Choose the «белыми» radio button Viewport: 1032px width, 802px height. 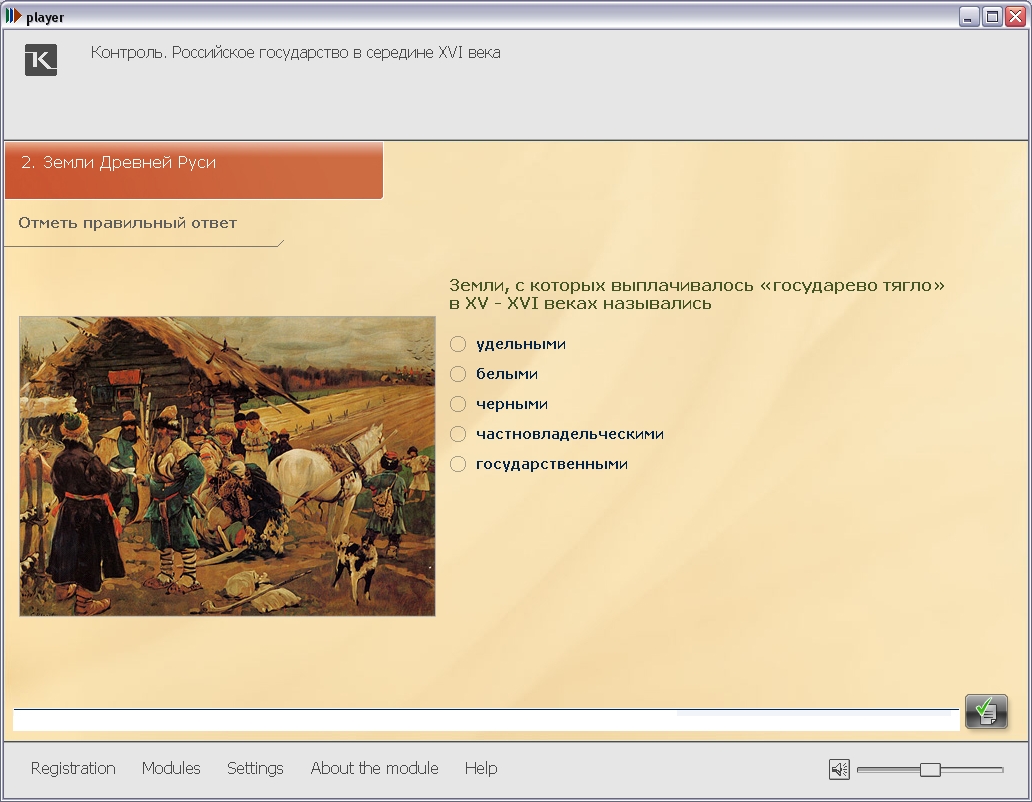tap(459, 374)
